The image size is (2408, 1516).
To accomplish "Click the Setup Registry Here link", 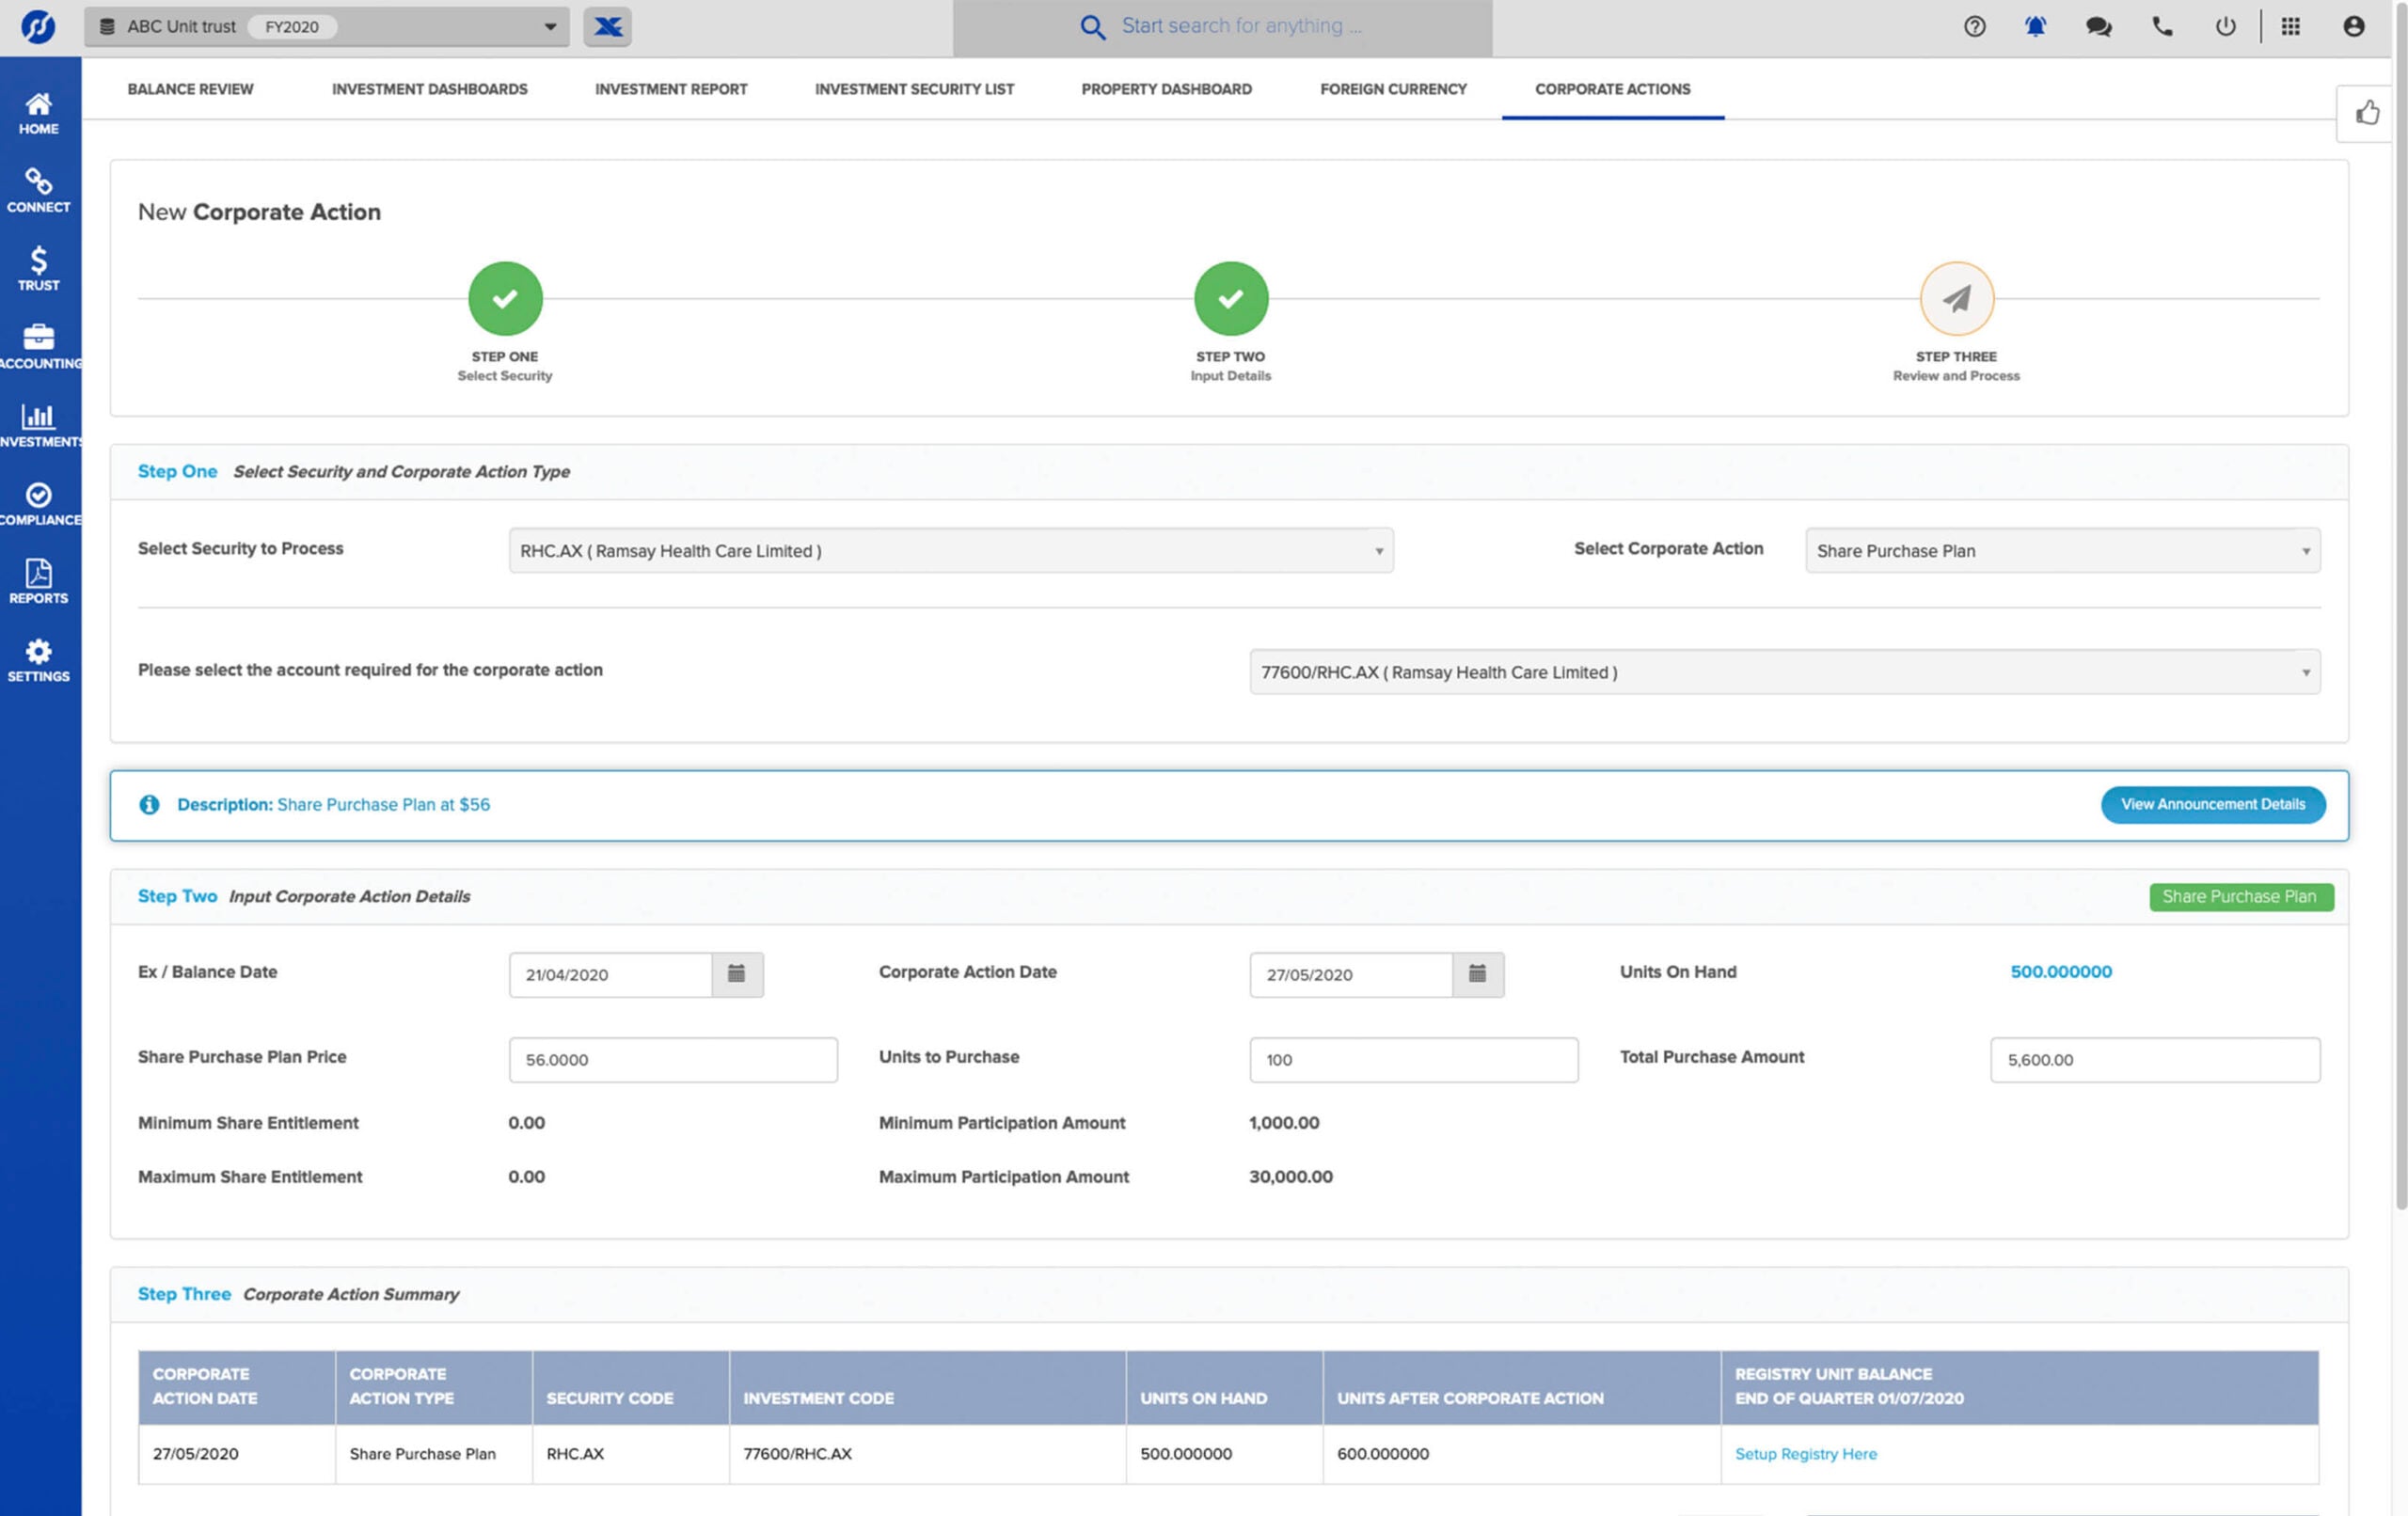I will (x=1805, y=1454).
